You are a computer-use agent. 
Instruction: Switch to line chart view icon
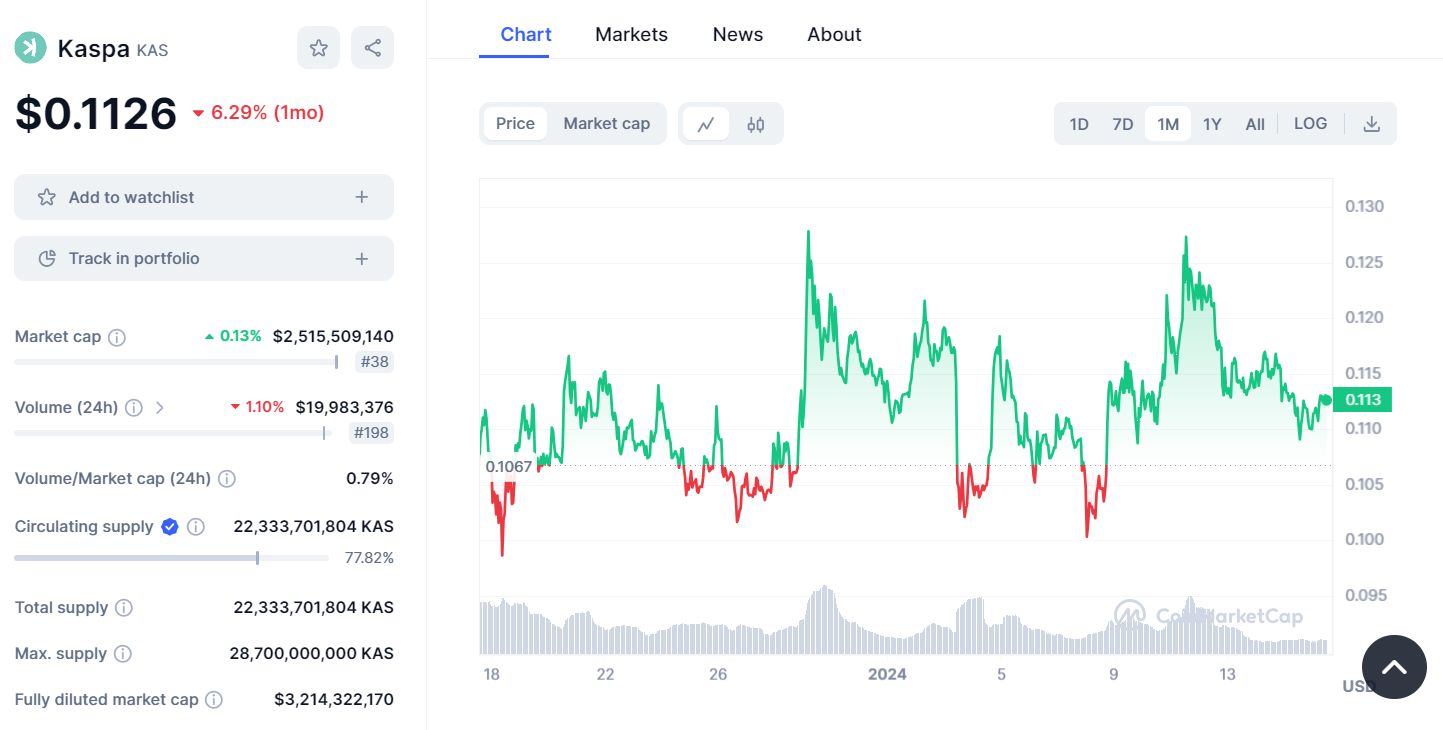click(706, 124)
